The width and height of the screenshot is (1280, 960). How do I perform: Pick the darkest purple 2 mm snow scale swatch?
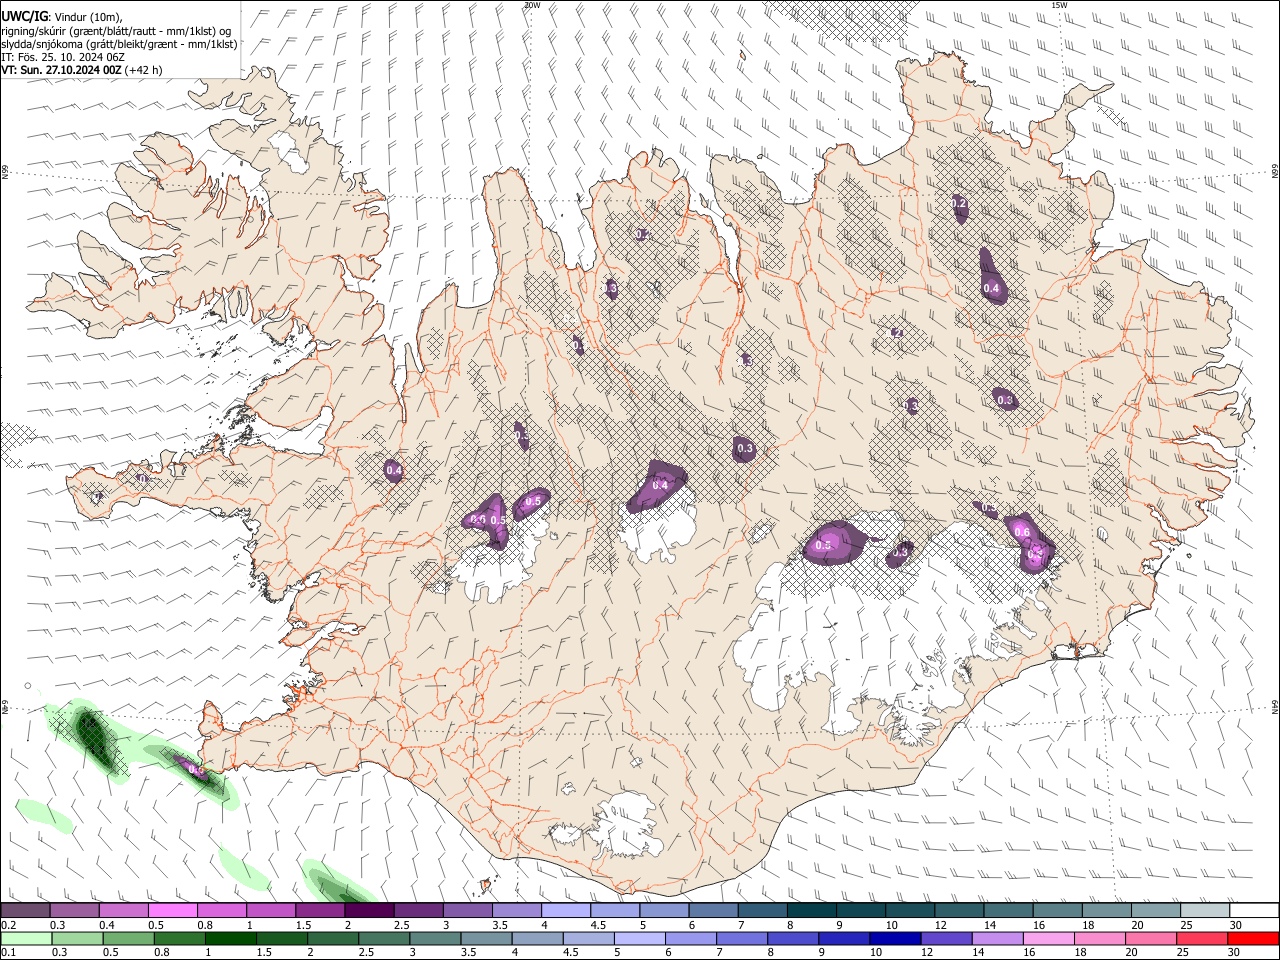pos(369,911)
